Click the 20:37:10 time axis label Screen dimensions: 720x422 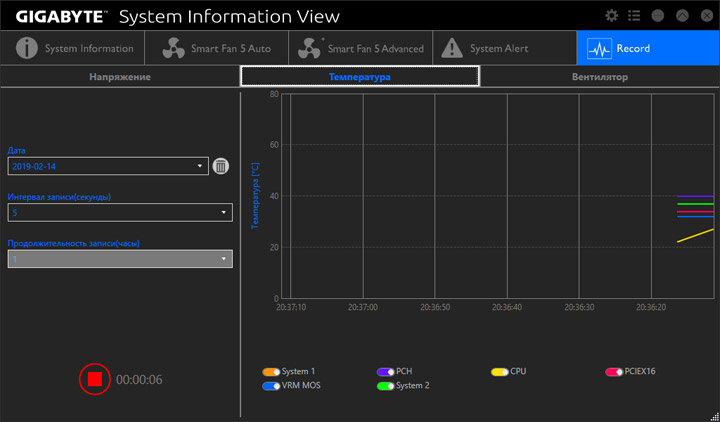291,307
